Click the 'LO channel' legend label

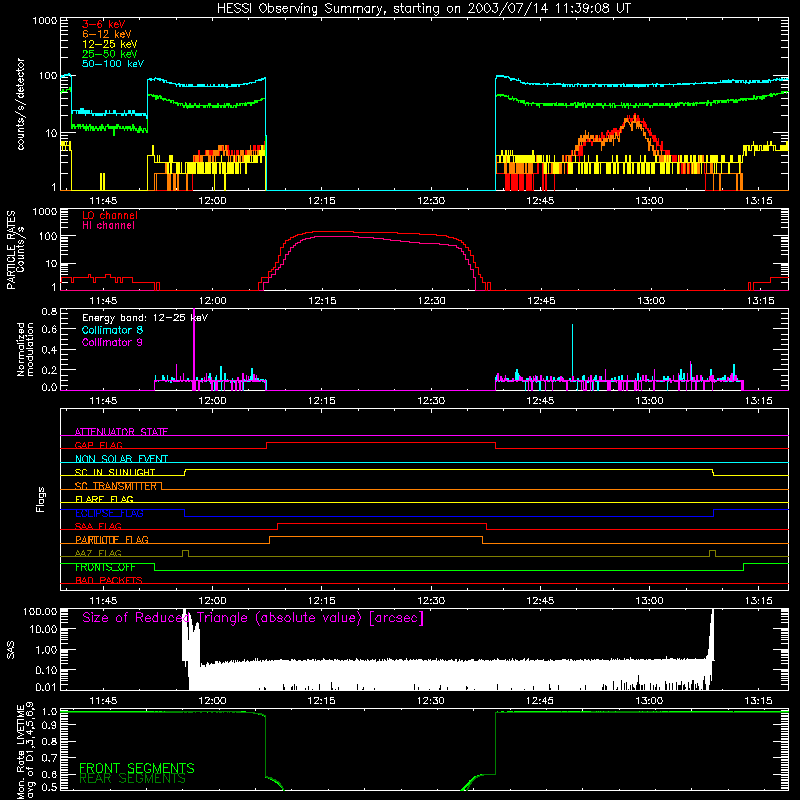[x=110, y=215]
